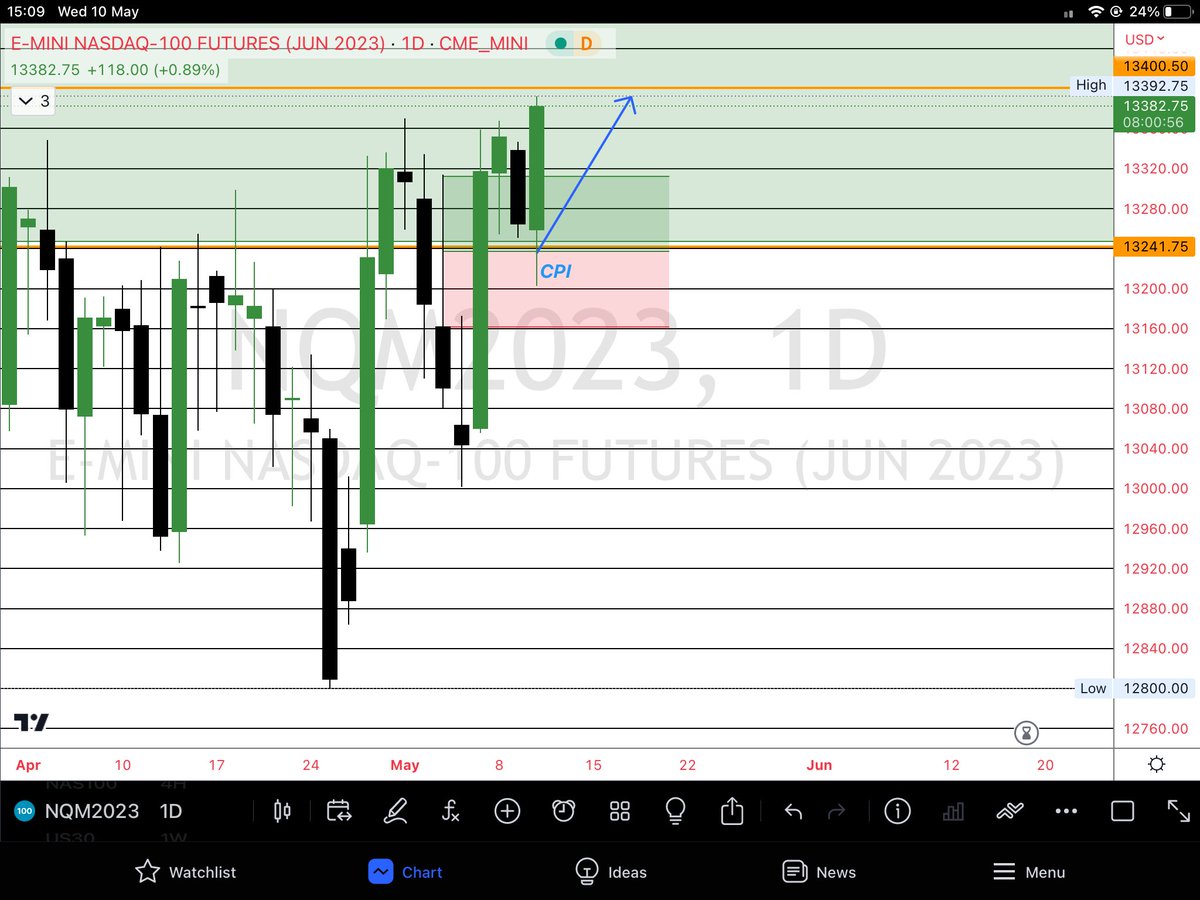
Task: Open the bar chart financials icon
Action: coord(953,811)
